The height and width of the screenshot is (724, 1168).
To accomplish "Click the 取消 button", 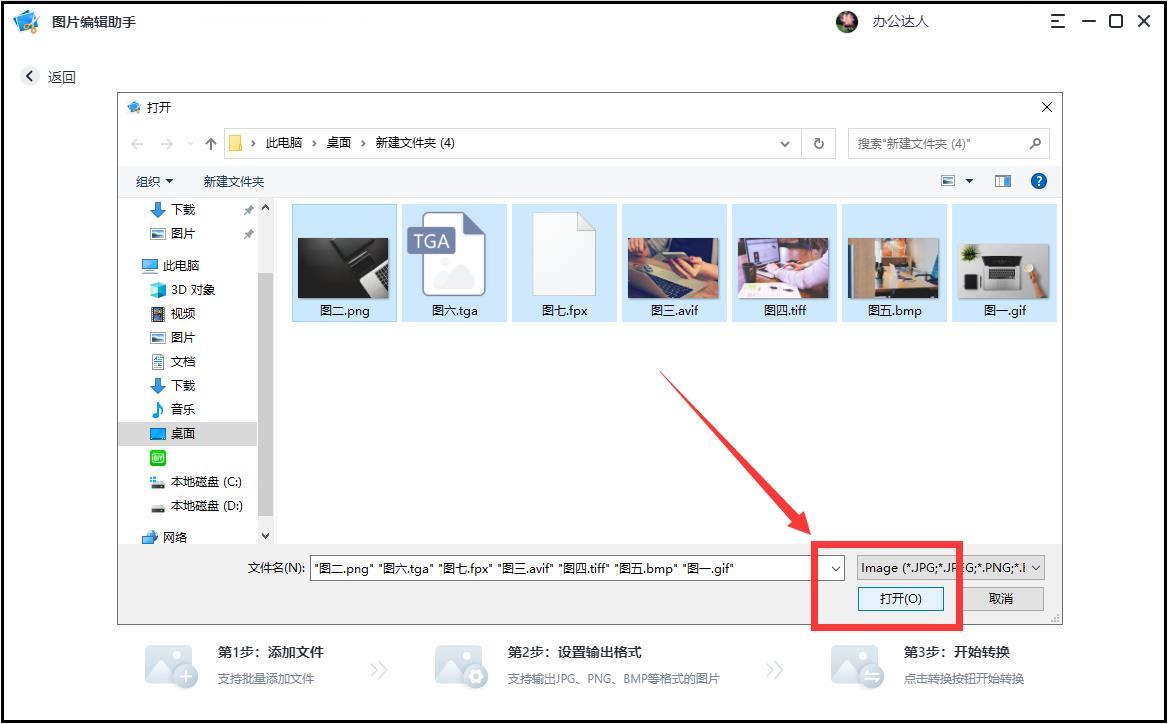I will [x=1003, y=599].
